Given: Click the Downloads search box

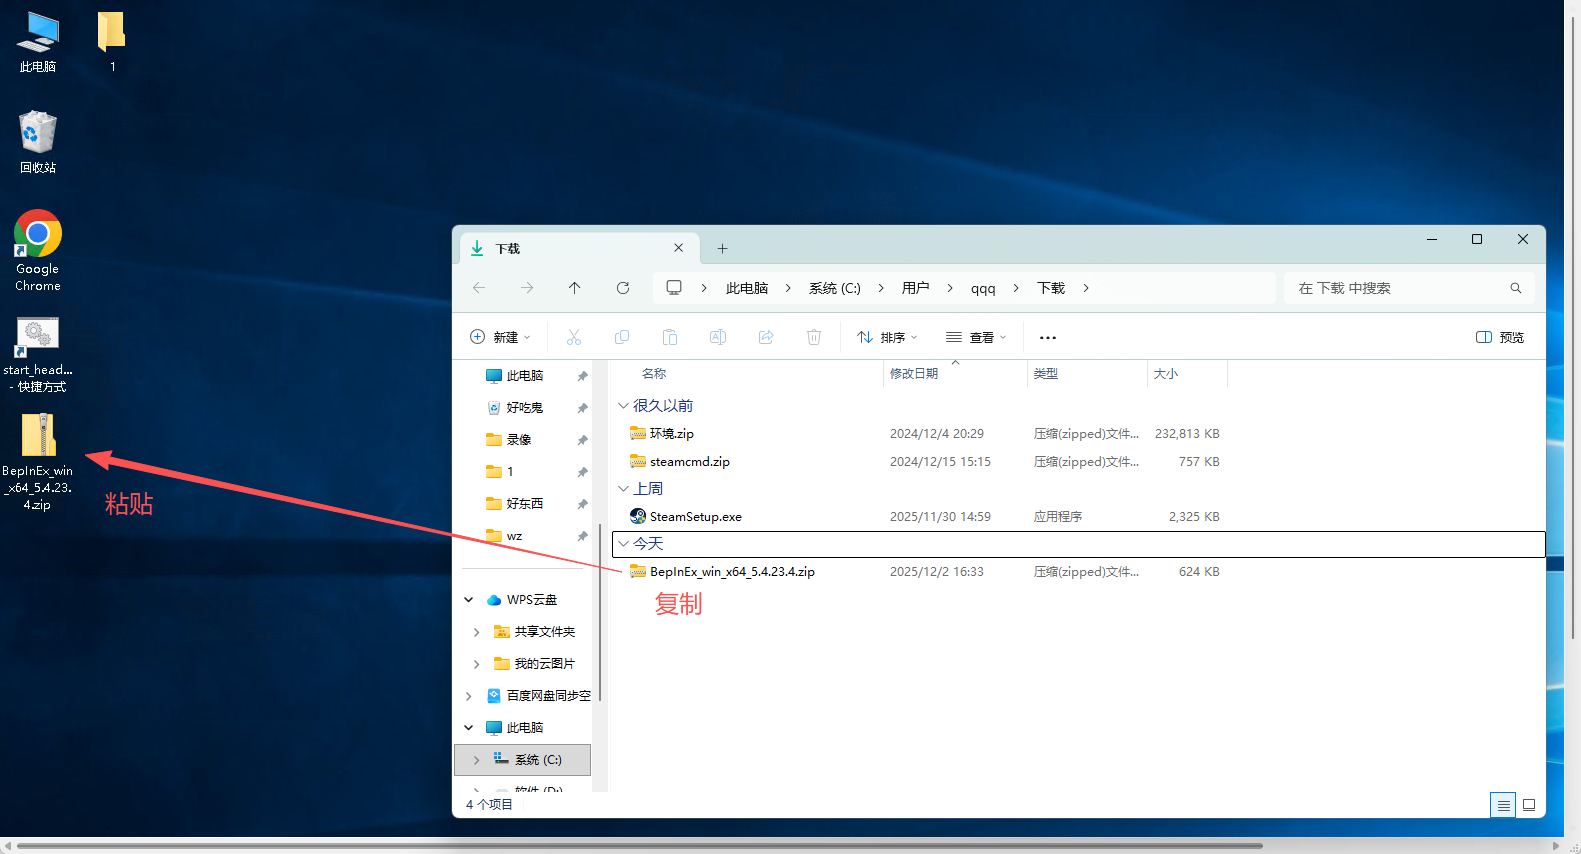Looking at the screenshot, I should point(1400,288).
